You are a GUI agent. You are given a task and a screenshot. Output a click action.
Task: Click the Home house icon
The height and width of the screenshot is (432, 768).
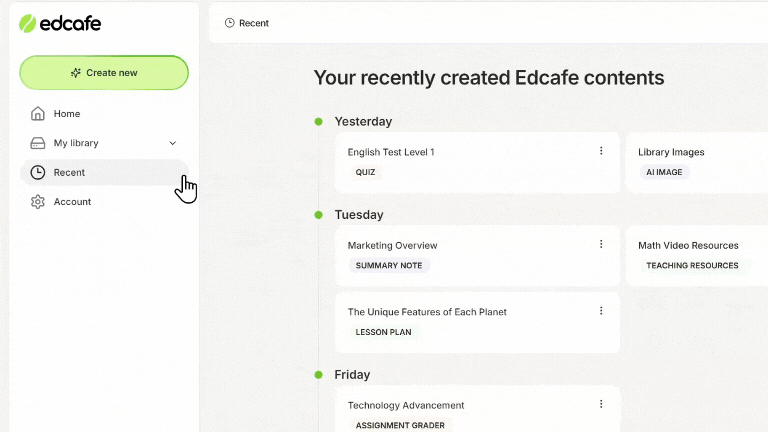(x=38, y=114)
